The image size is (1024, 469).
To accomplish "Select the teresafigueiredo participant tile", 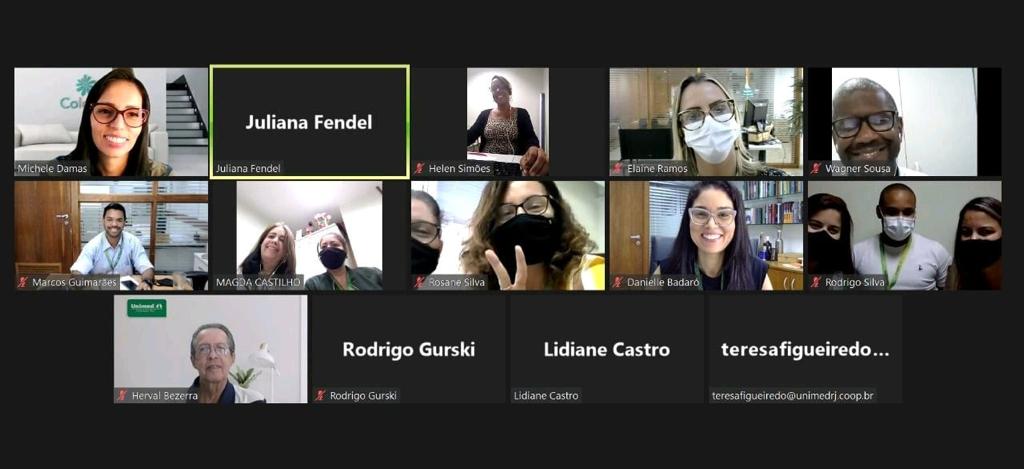I will point(806,349).
